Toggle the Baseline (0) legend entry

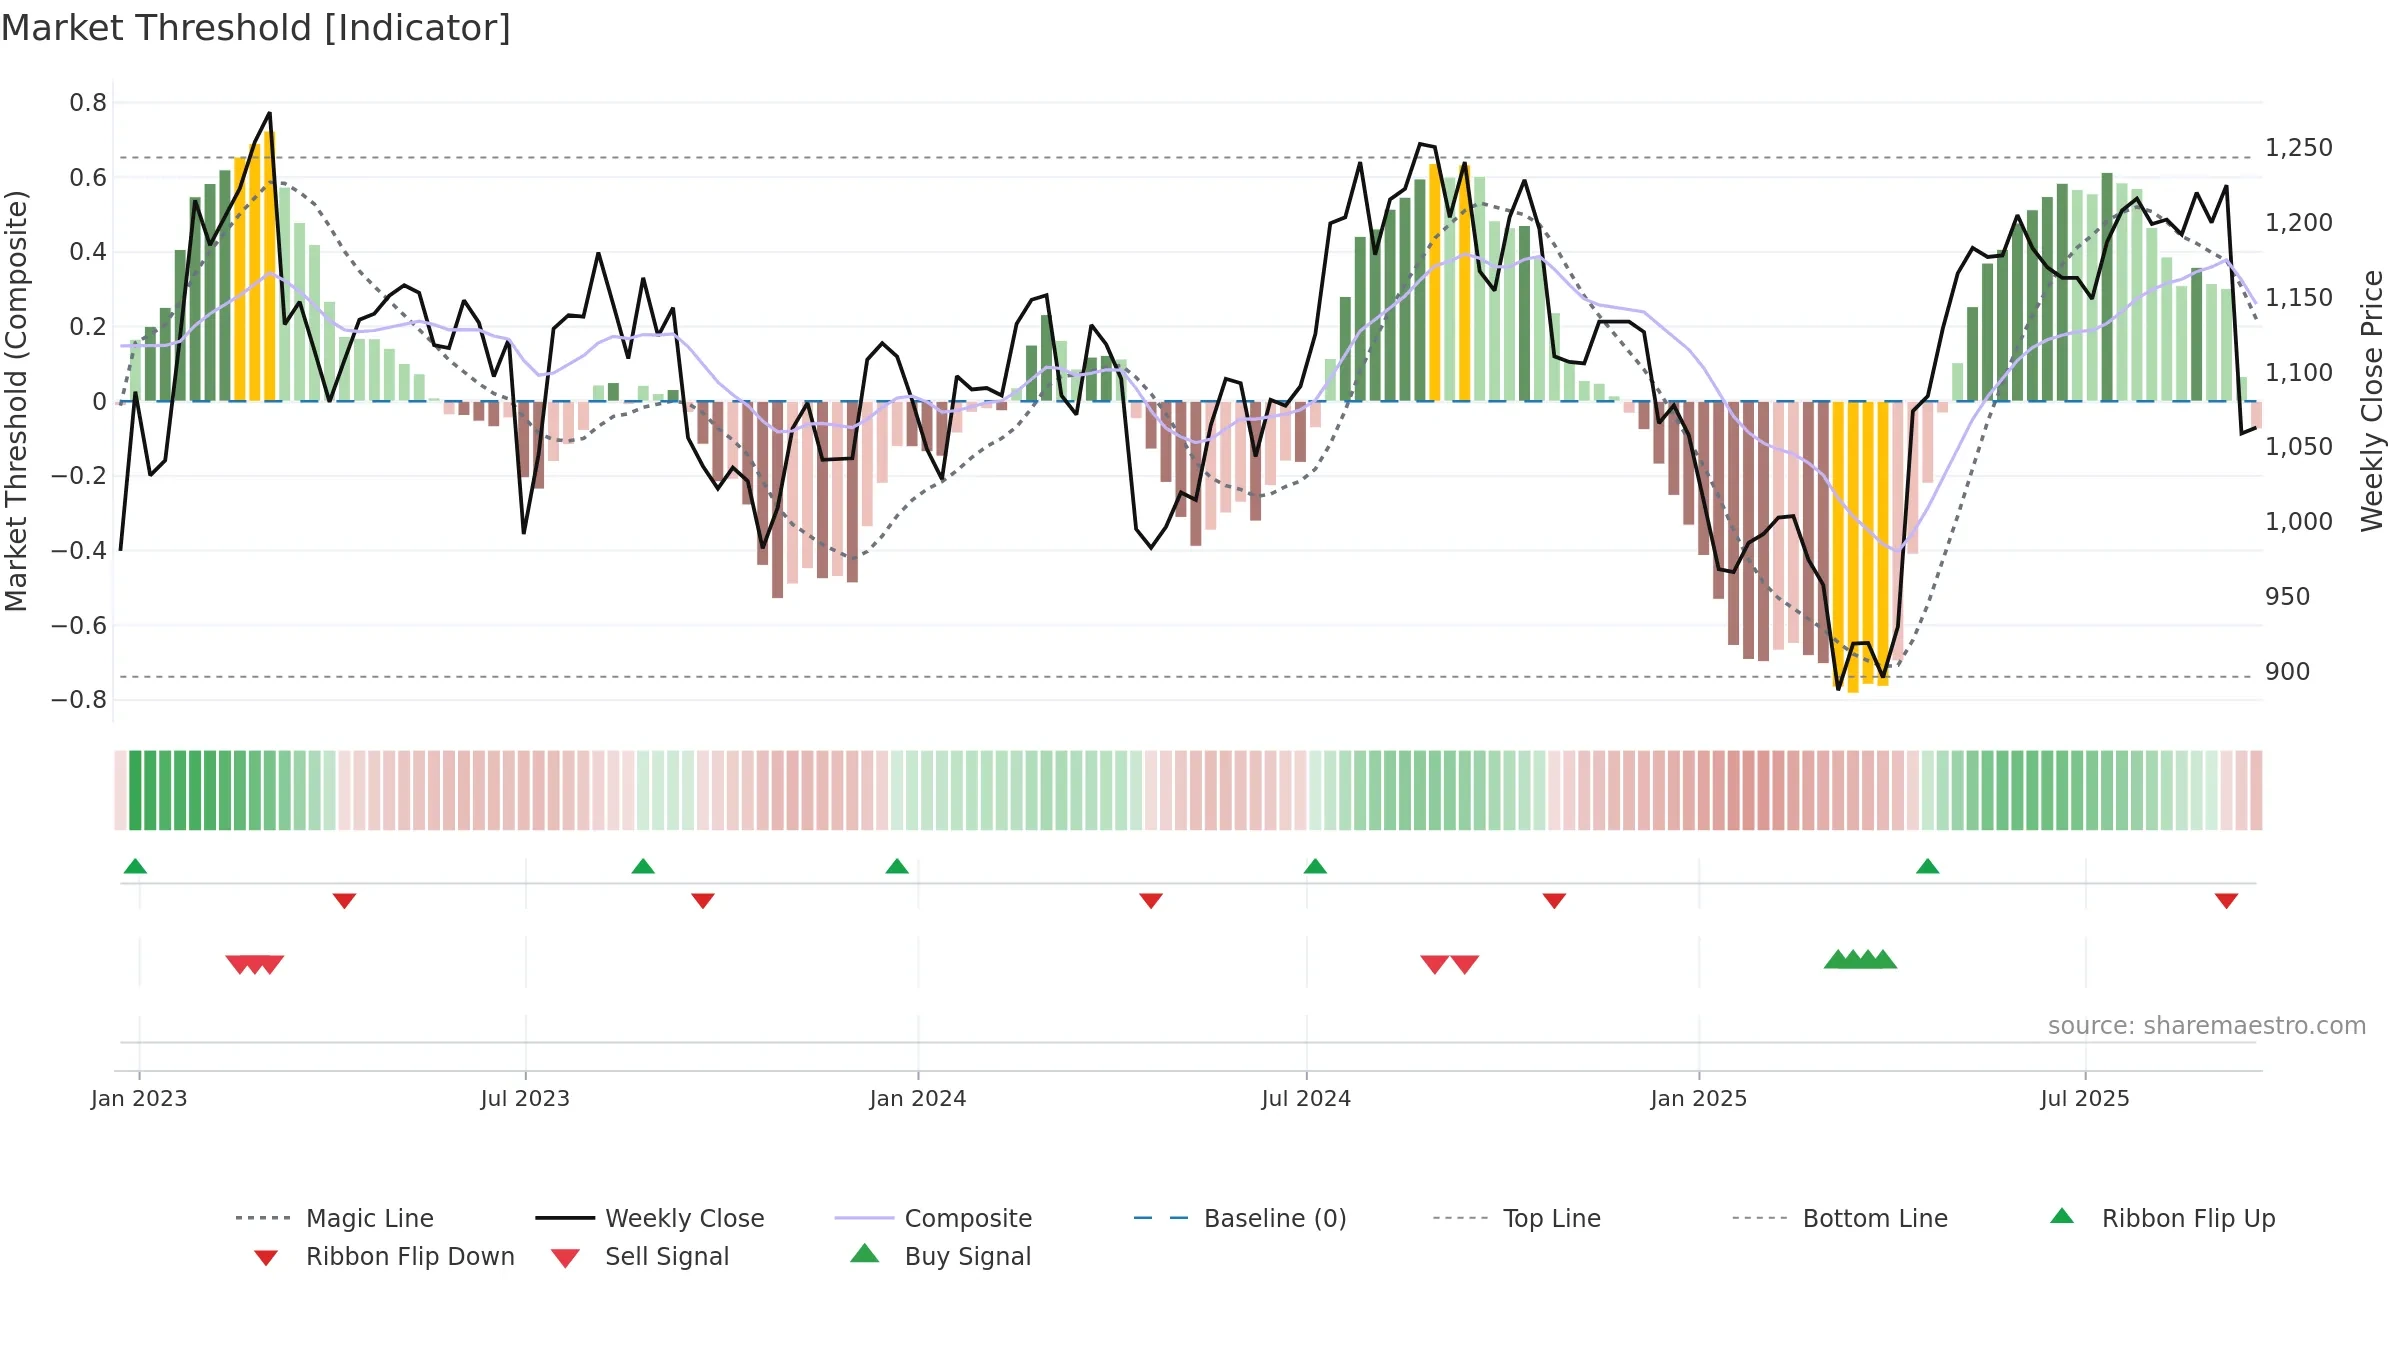point(1240,1218)
